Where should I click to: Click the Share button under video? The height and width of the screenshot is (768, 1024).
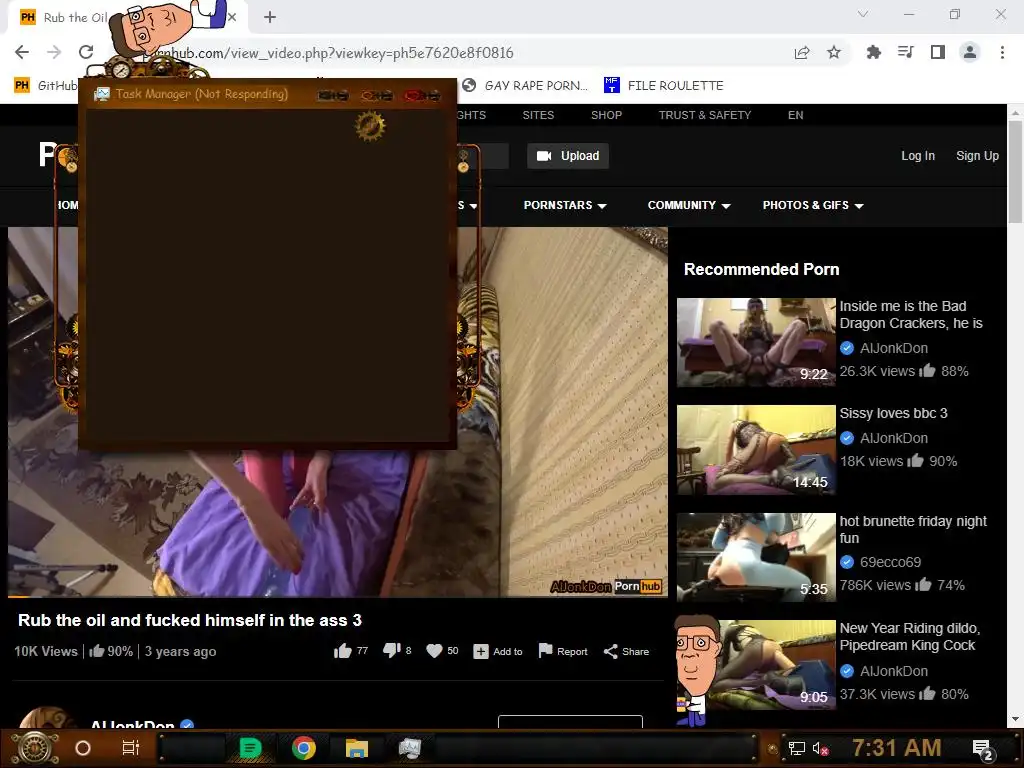point(626,652)
